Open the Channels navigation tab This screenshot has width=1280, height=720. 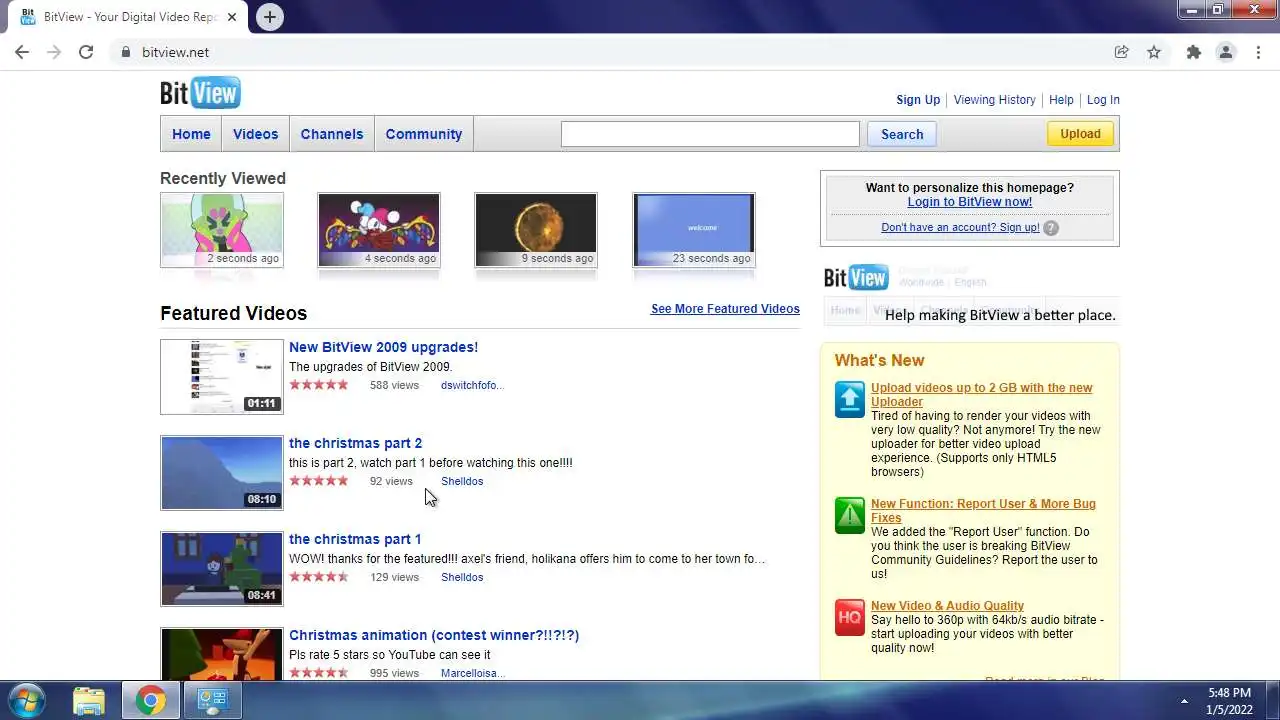(332, 134)
